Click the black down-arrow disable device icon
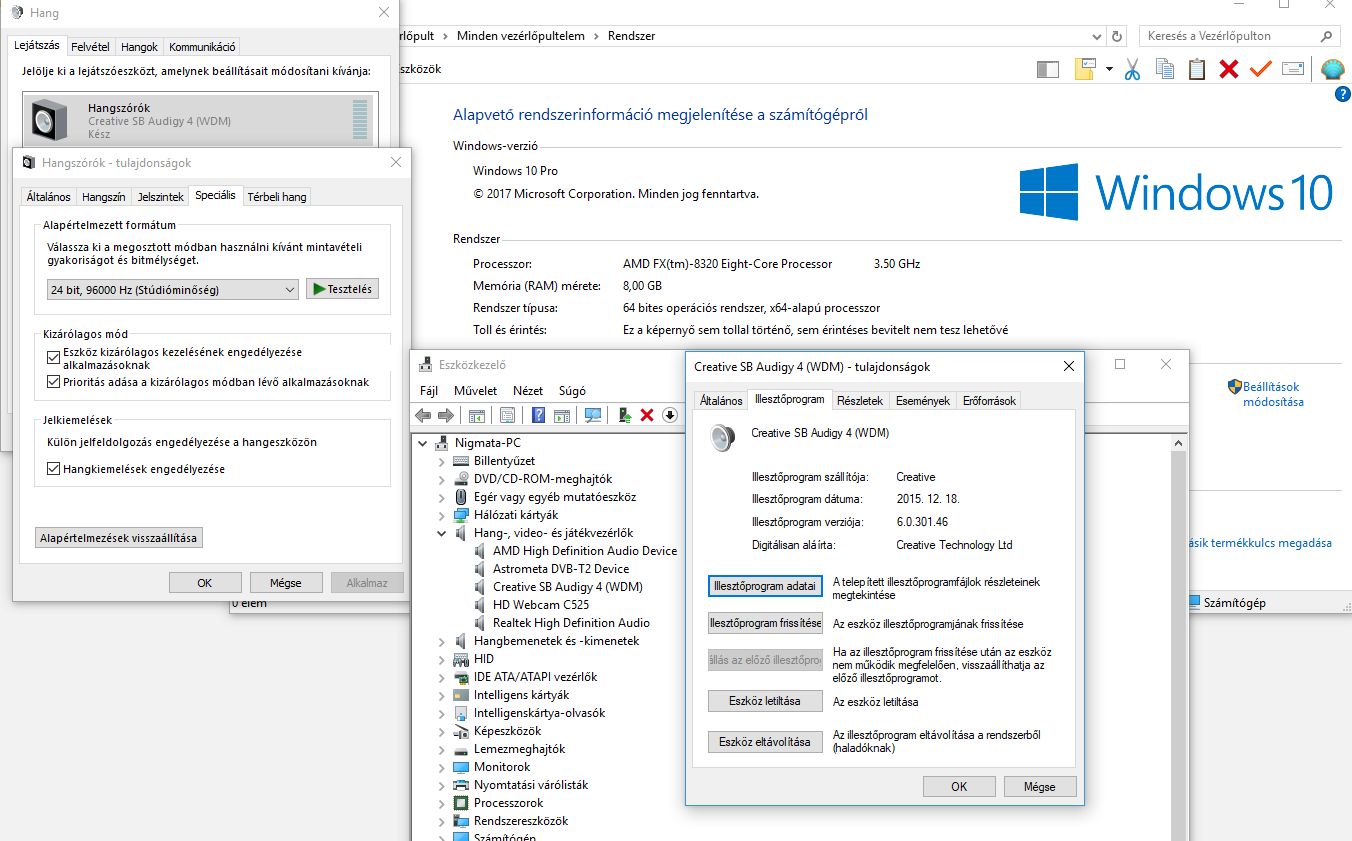Viewport: 1352px width, 841px height. [x=670, y=415]
